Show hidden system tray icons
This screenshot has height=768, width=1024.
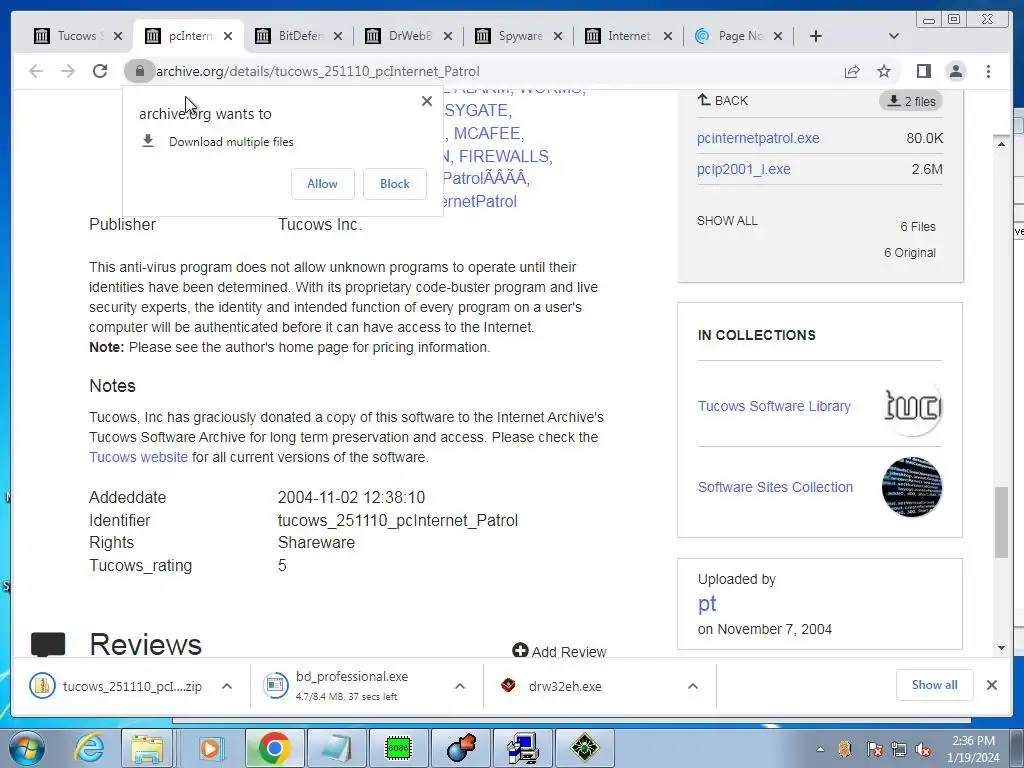click(820, 749)
